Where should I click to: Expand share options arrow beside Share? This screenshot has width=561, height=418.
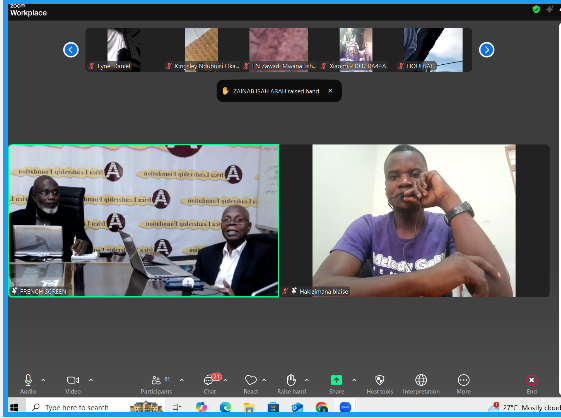(354, 380)
